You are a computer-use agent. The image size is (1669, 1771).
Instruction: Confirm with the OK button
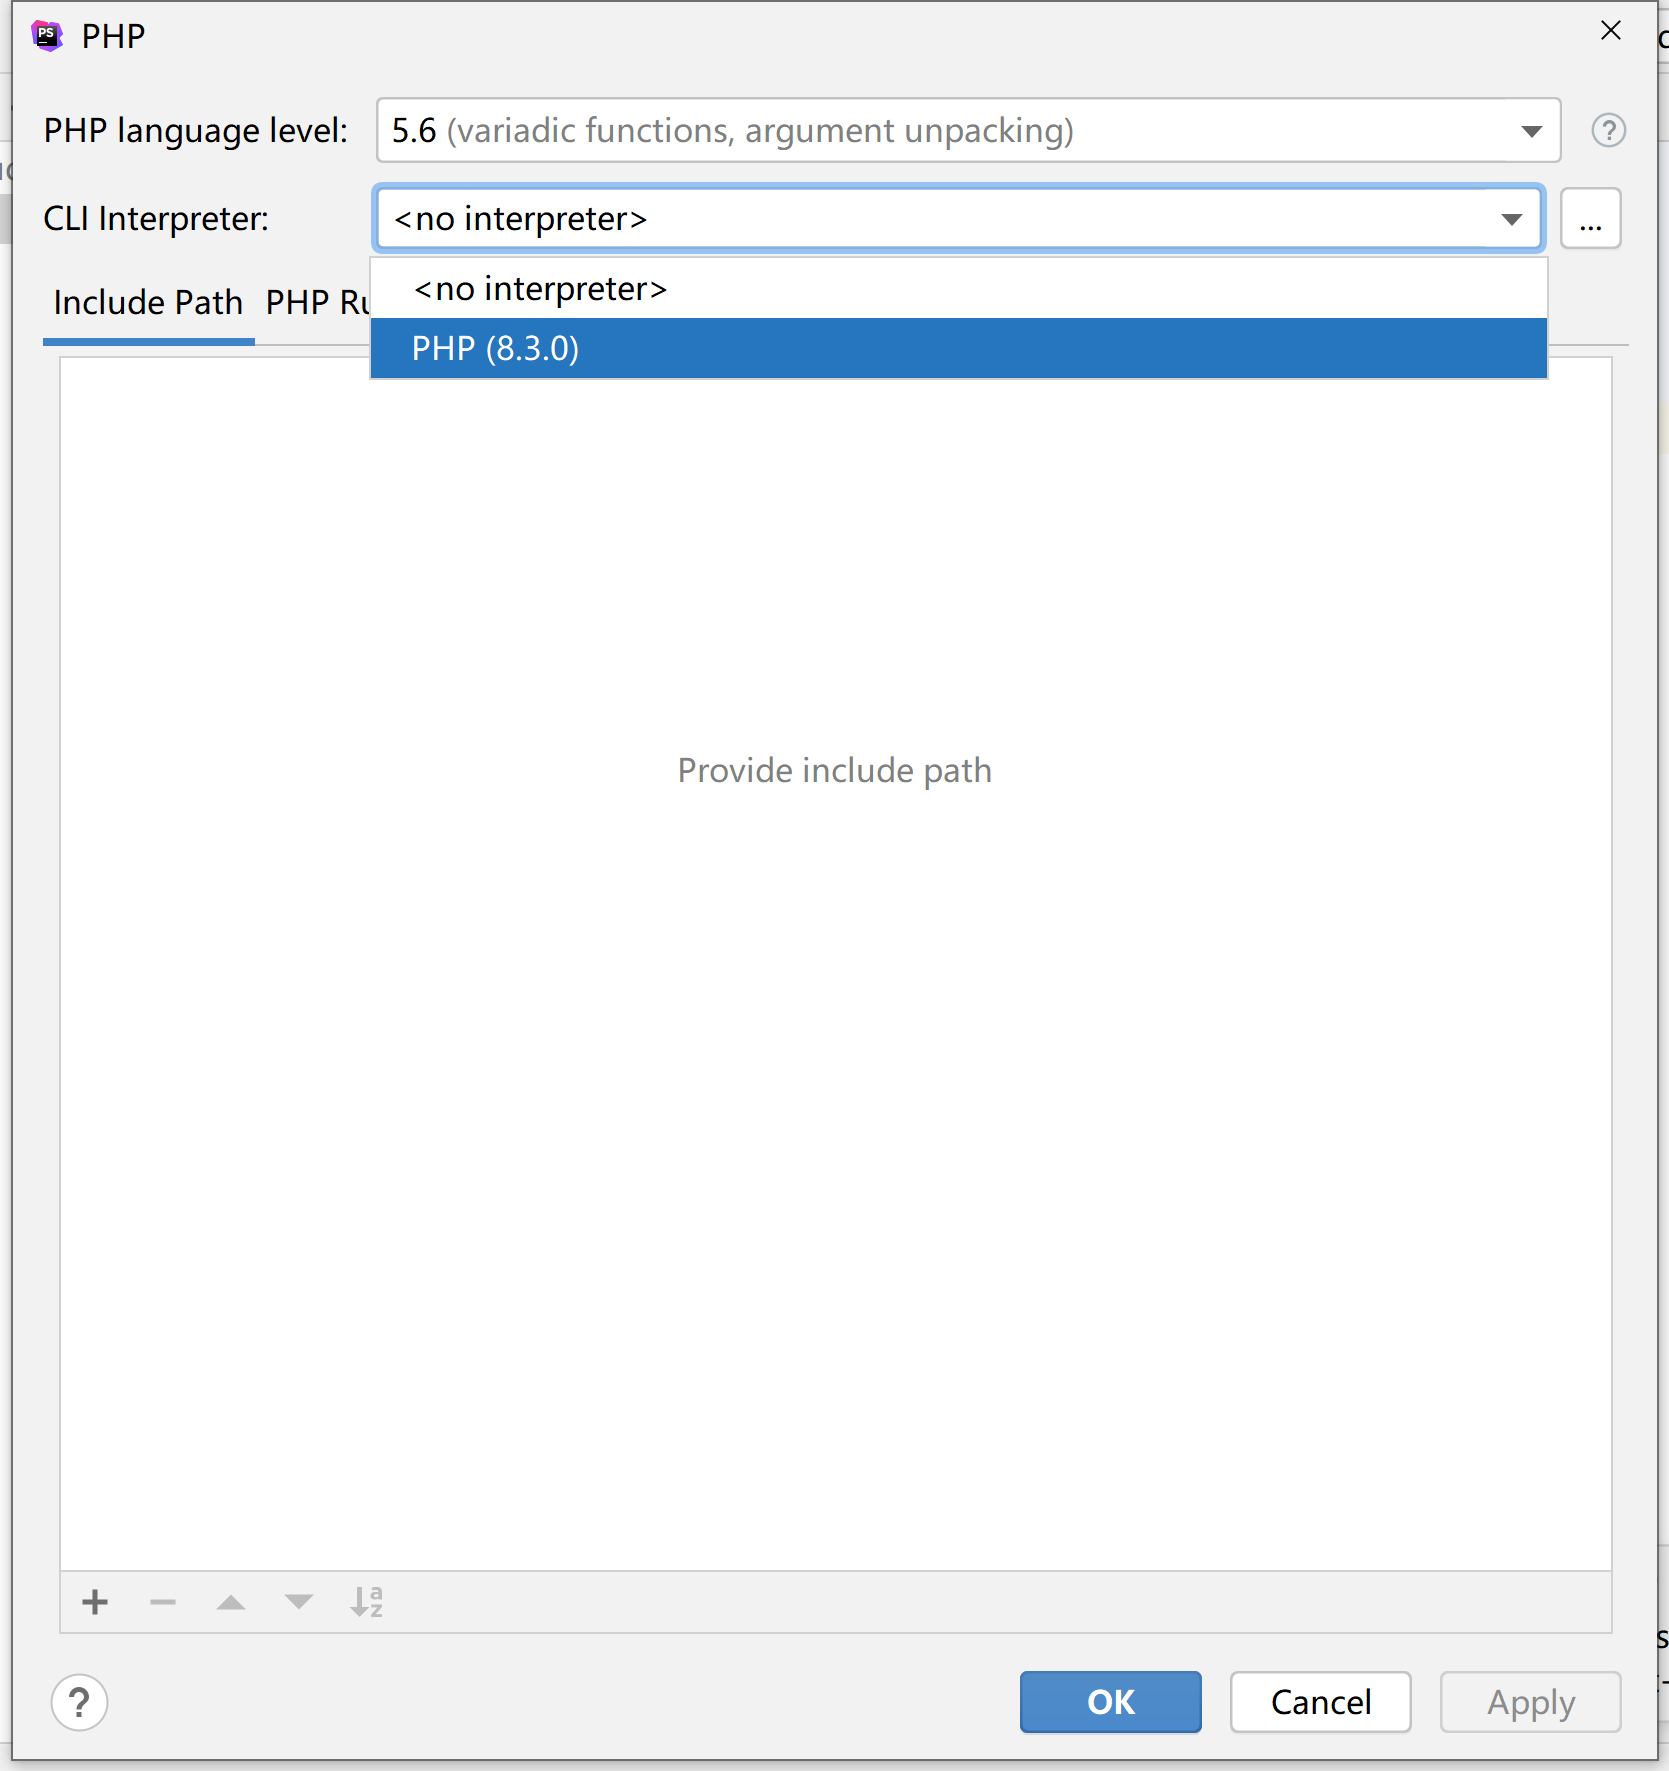click(1110, 1702)
